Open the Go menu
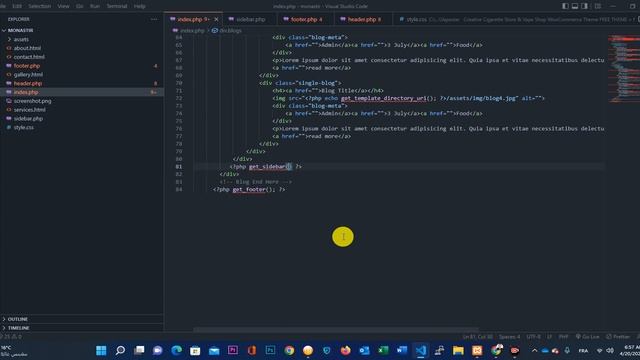Screen dimensions: 640x360 80,6
